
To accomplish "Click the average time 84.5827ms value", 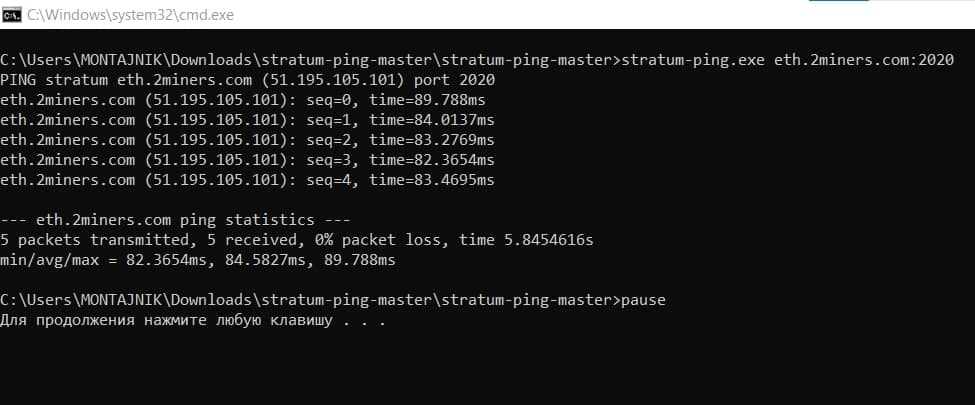I will [x=252, y=261].
